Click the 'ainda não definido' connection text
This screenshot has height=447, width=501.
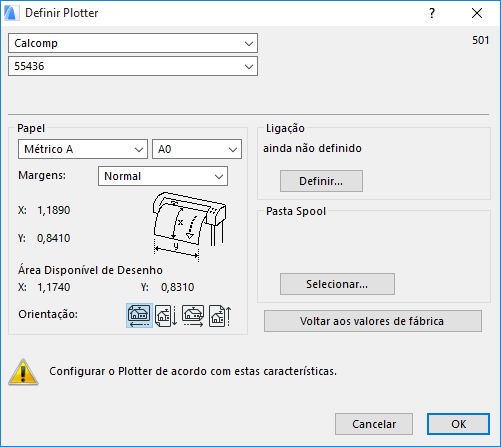click(312, 148)
